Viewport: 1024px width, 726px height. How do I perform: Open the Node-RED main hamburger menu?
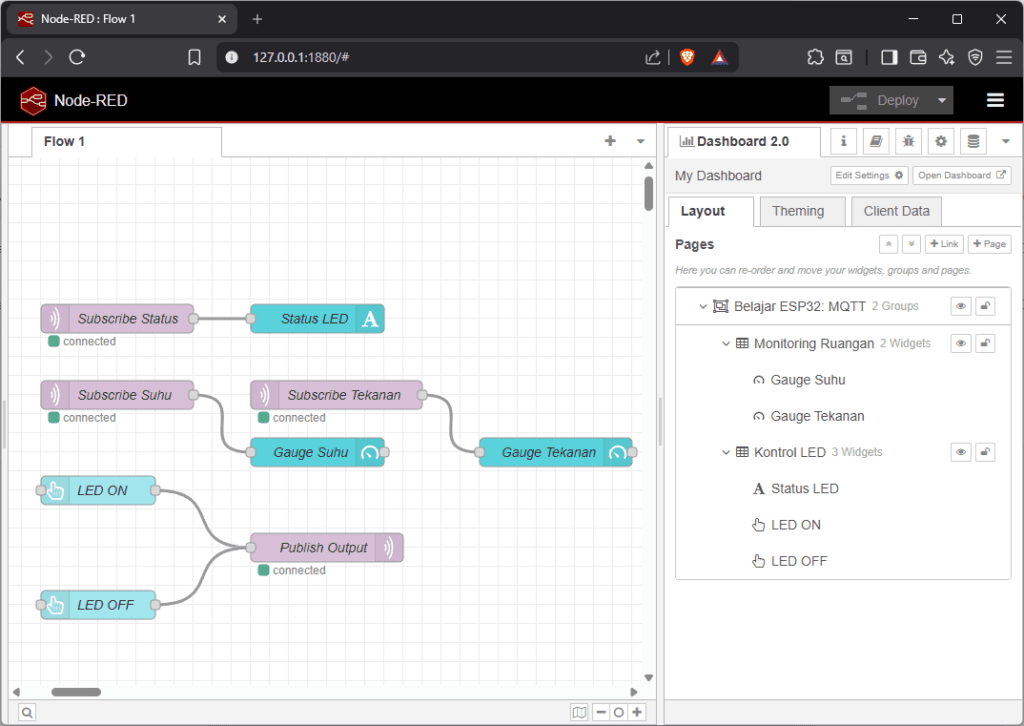[995, 100]
